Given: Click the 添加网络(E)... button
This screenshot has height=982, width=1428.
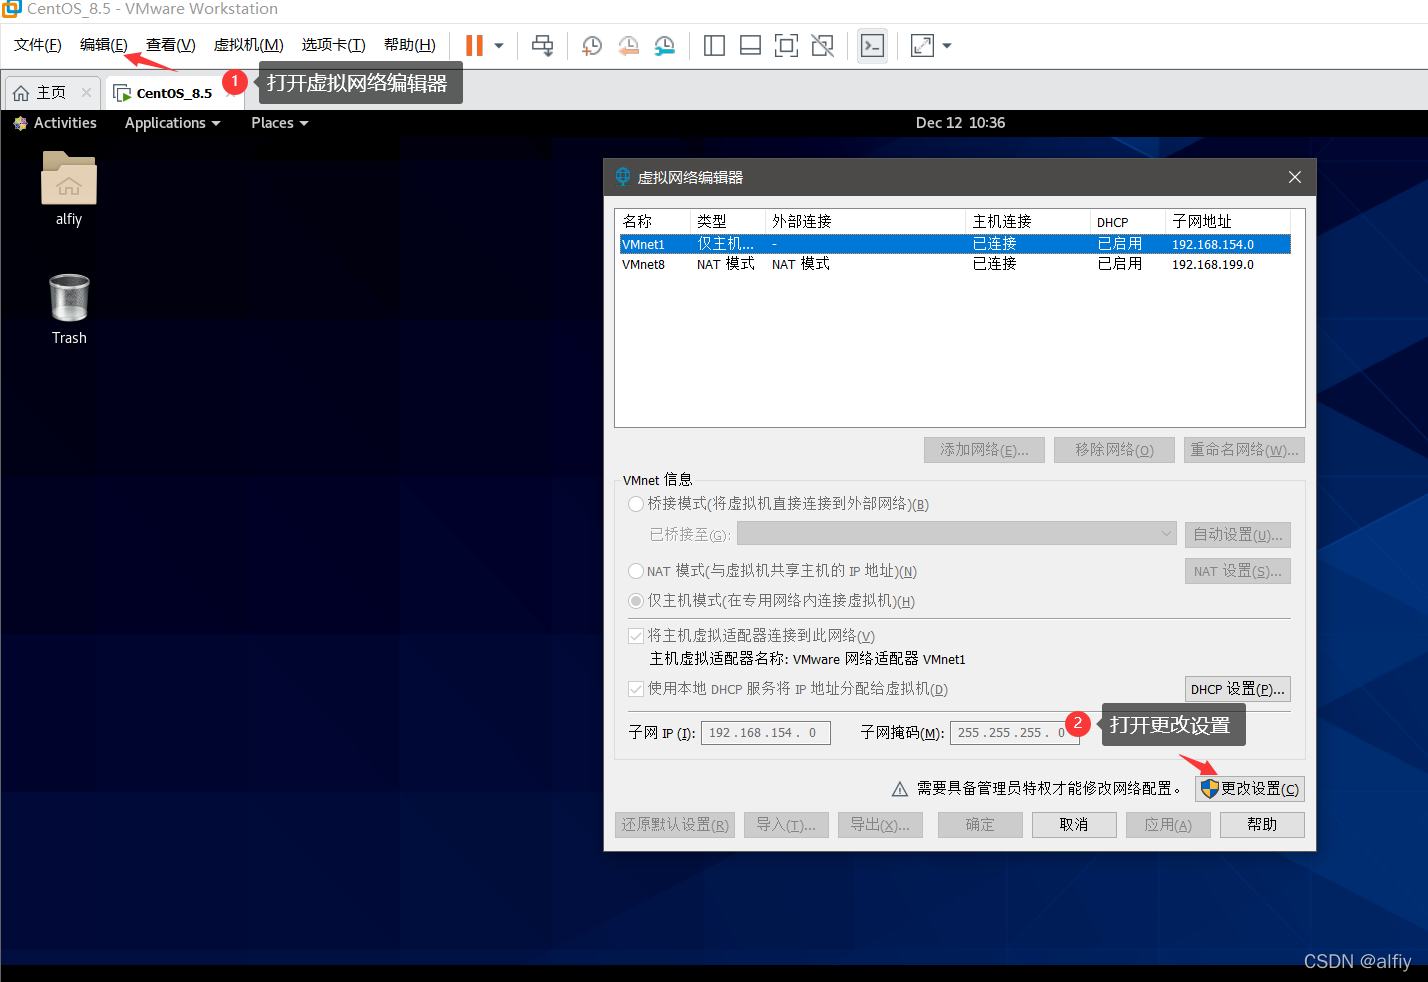Looking at the screenshot, I should 984,450.
